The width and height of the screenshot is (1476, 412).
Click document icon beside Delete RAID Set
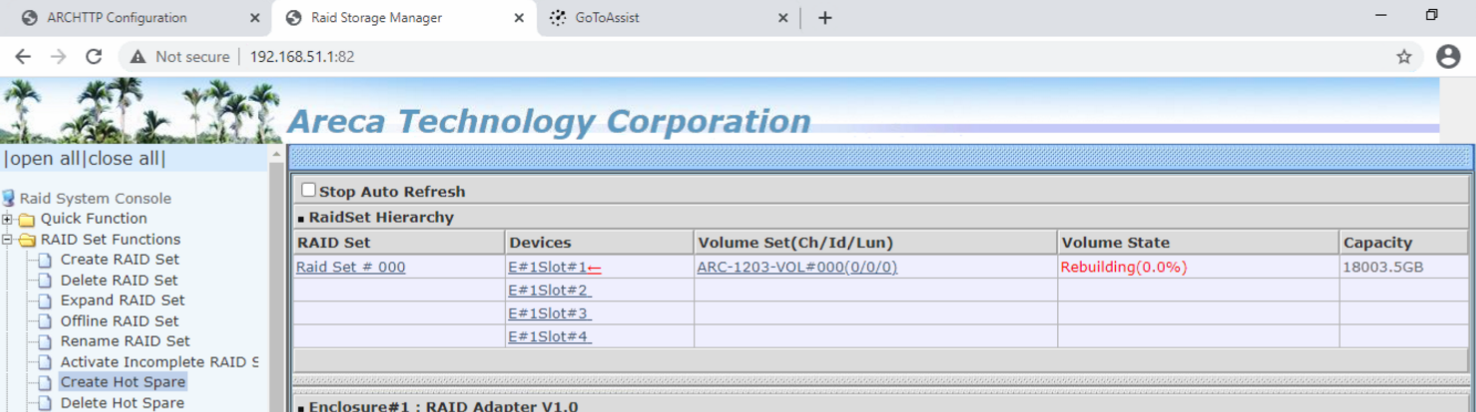44,281
